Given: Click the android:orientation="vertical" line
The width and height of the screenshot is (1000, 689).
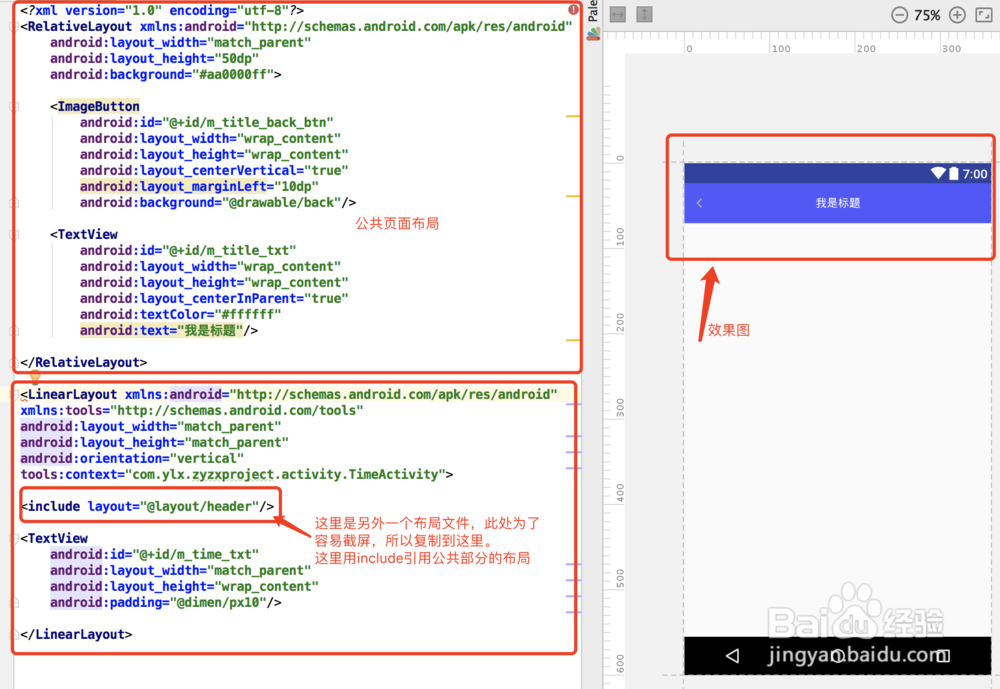Looking at the screenshot, I should coord(132,458).
